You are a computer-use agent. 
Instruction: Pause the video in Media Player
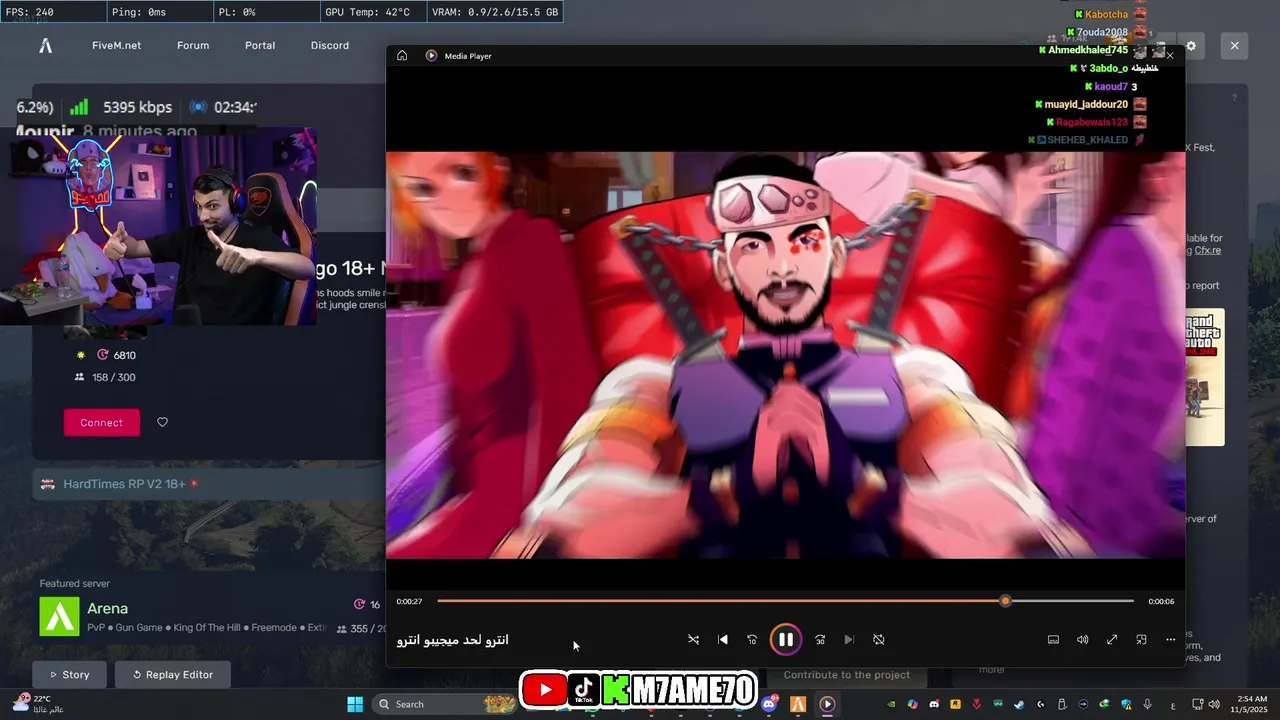pyautogui.click(x=785, y=640)
